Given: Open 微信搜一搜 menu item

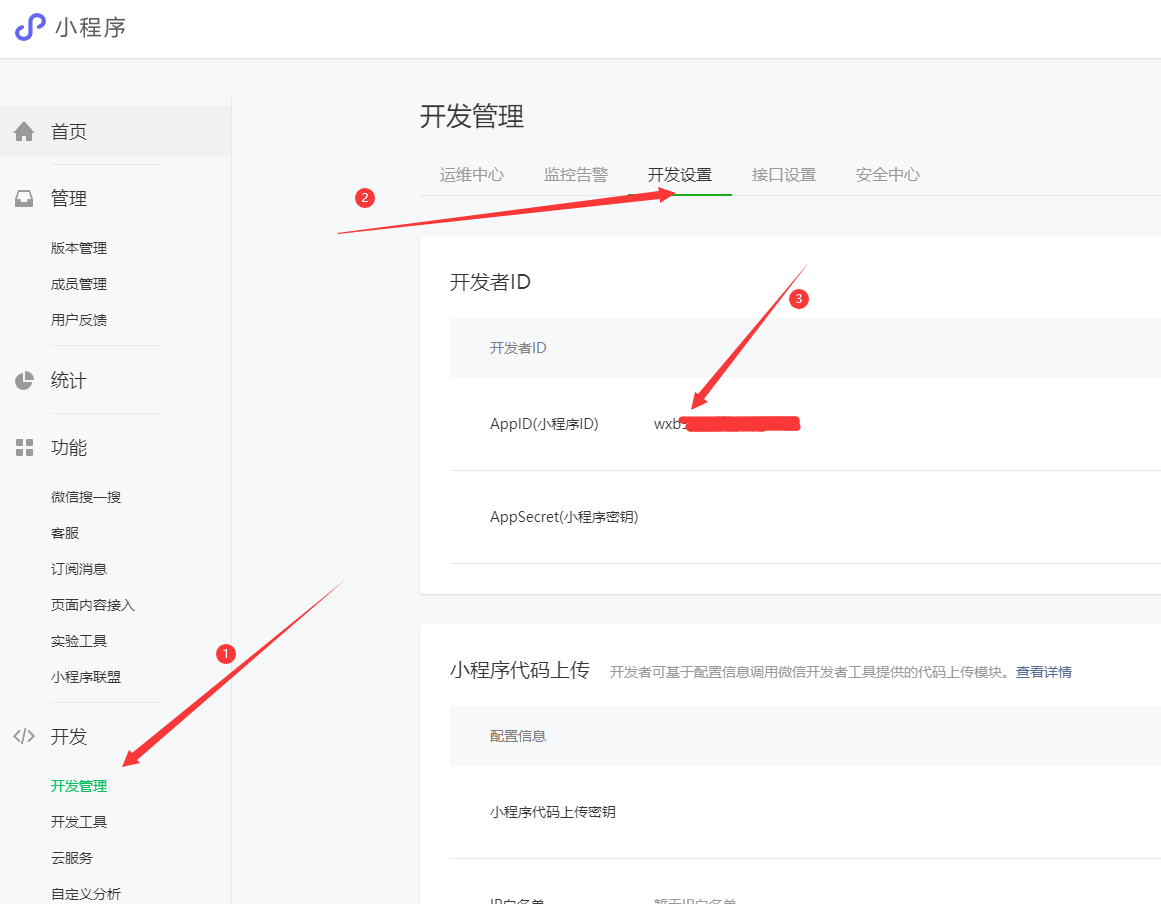Looking at the screenshot, I should click(86, 497).
